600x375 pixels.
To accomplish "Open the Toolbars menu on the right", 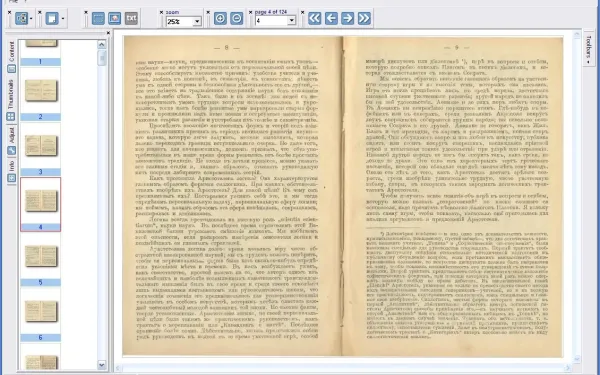I will pyautogui.click(x=589, y=49).
